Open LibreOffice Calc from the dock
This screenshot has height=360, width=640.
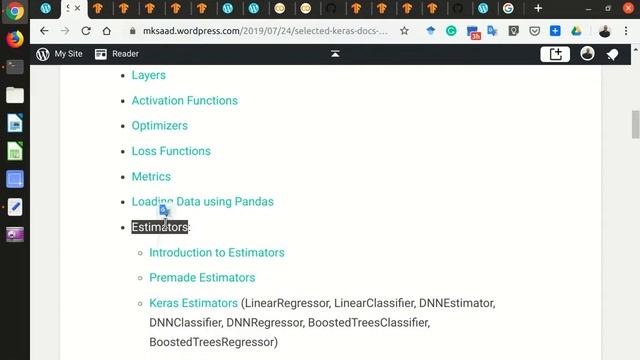coord(15,151)
